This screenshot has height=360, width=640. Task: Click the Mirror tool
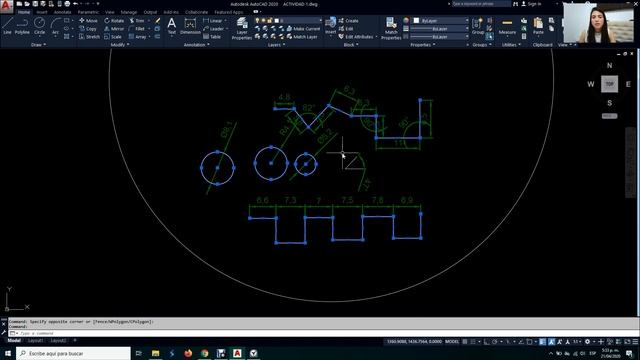pos(114,29)
